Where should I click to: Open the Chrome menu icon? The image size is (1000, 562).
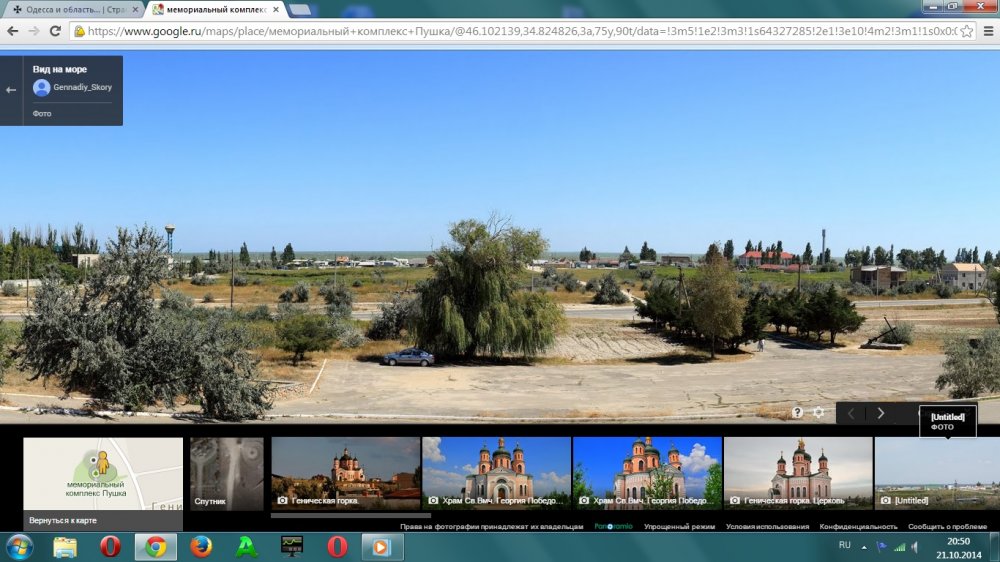(988, 31)
